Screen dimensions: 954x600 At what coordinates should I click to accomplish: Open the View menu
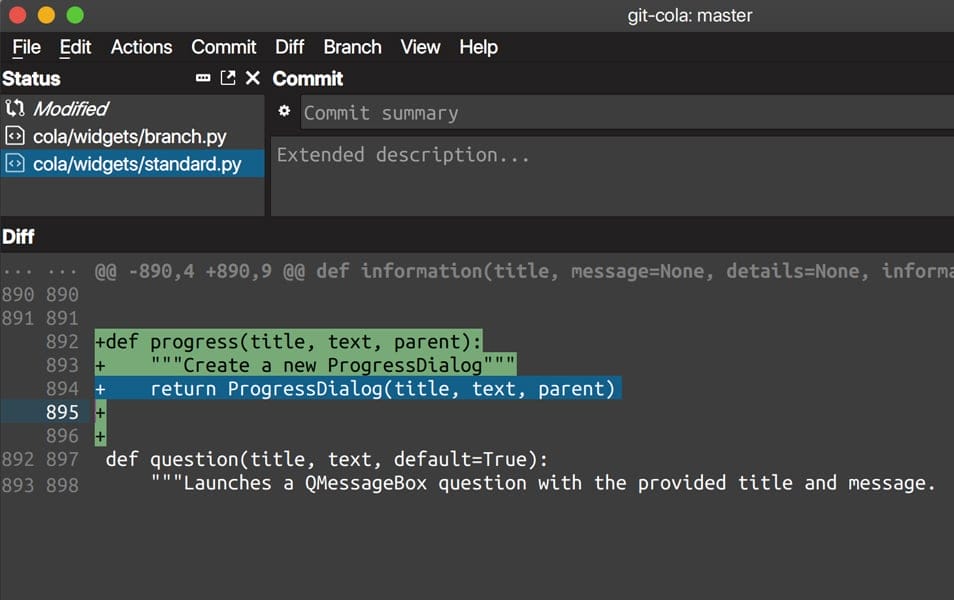point(419,47)
